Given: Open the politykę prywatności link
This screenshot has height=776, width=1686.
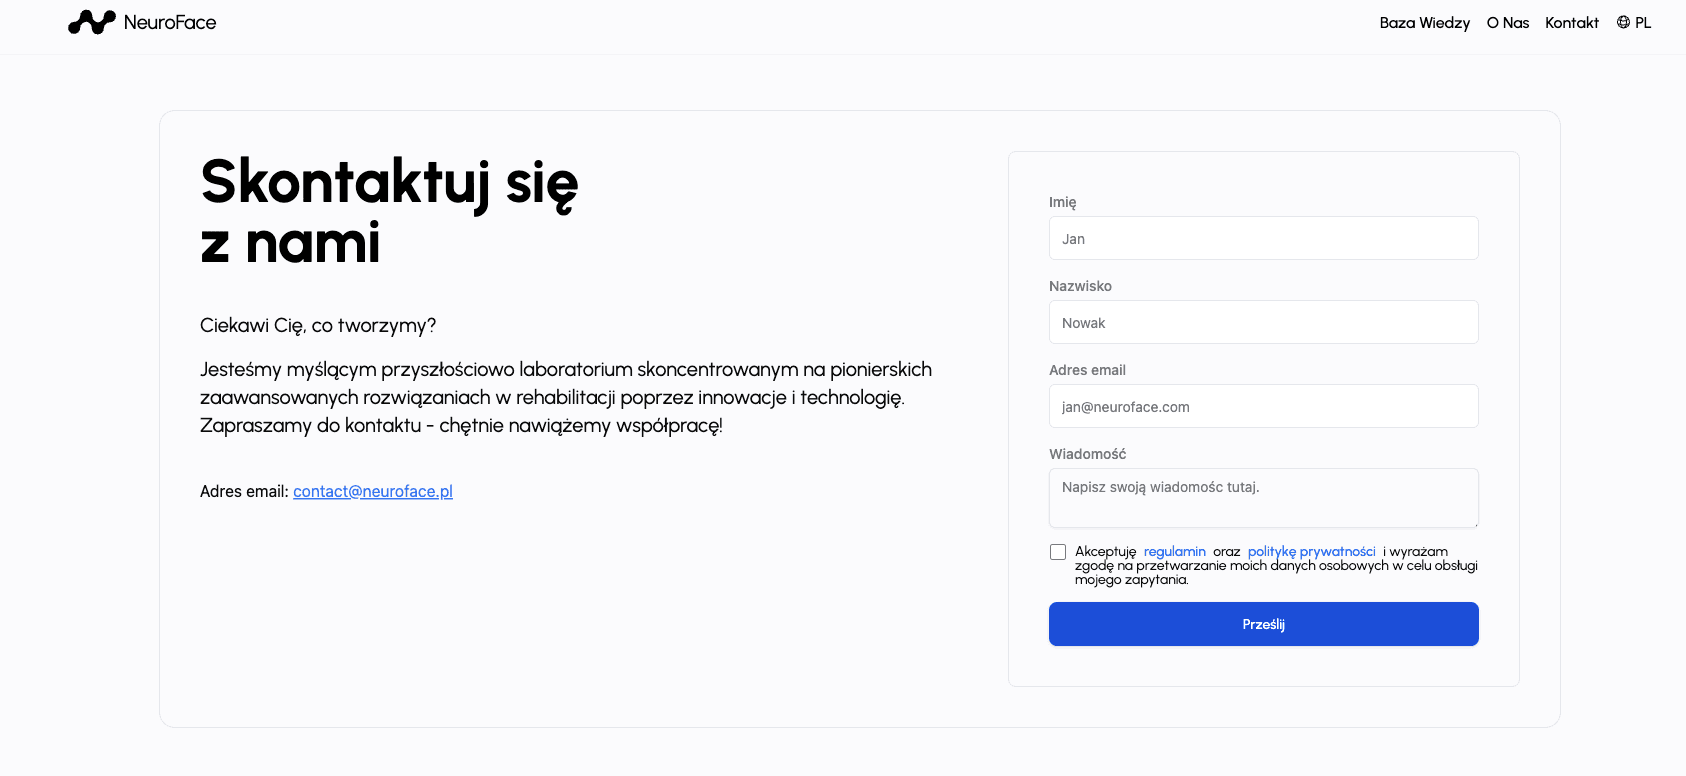Looking at the screenshot, I should coord(1311,552).
